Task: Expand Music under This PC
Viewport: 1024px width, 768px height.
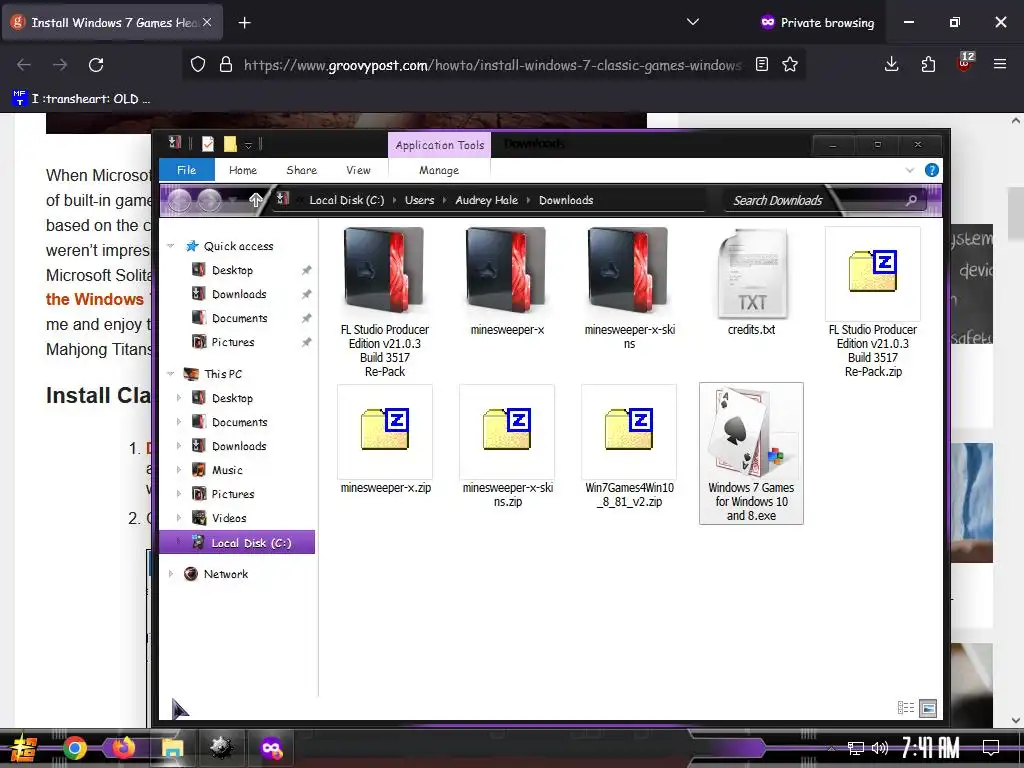Action: [179, 470]
